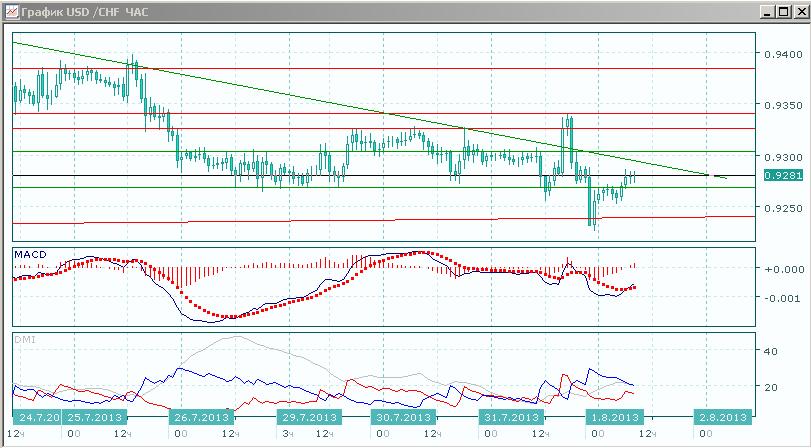Click the DMI indicator label
The image size is (811, 448).
(25, 340)
